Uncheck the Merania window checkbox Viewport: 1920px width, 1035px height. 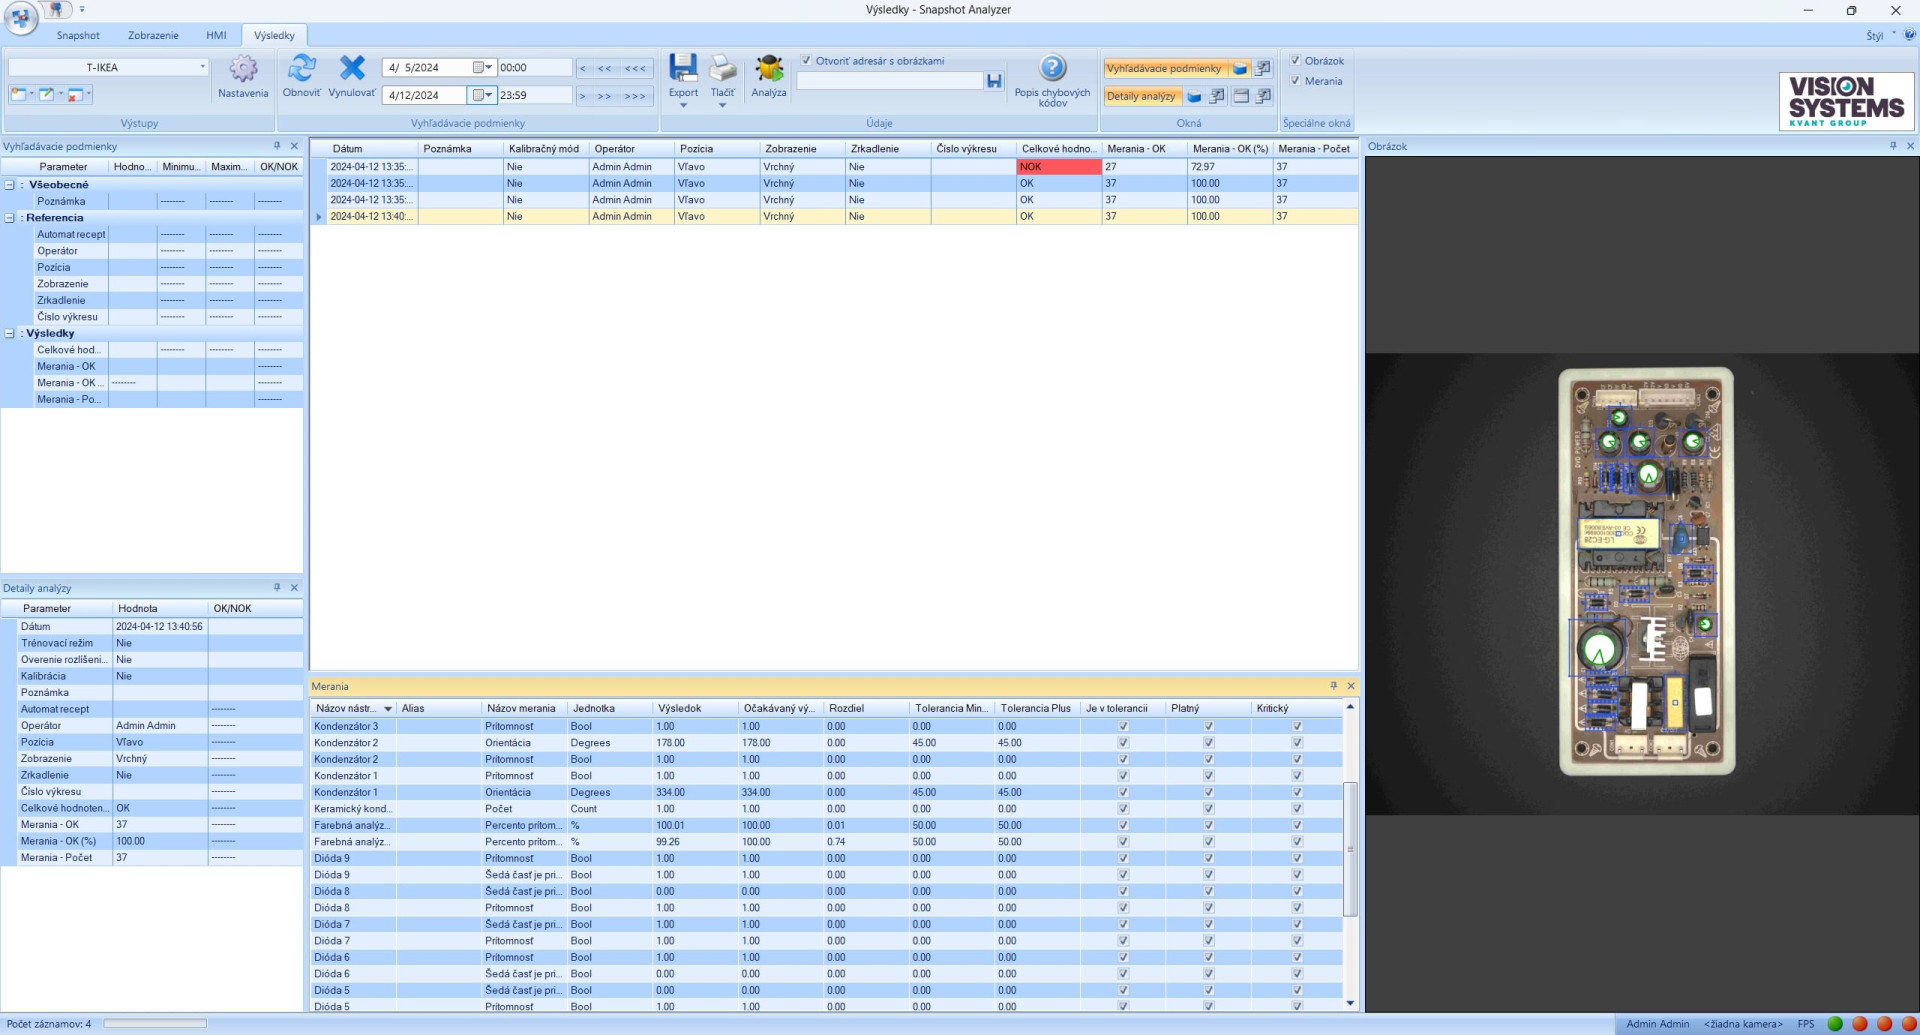pyautogui.click(x=1295, y=81)
